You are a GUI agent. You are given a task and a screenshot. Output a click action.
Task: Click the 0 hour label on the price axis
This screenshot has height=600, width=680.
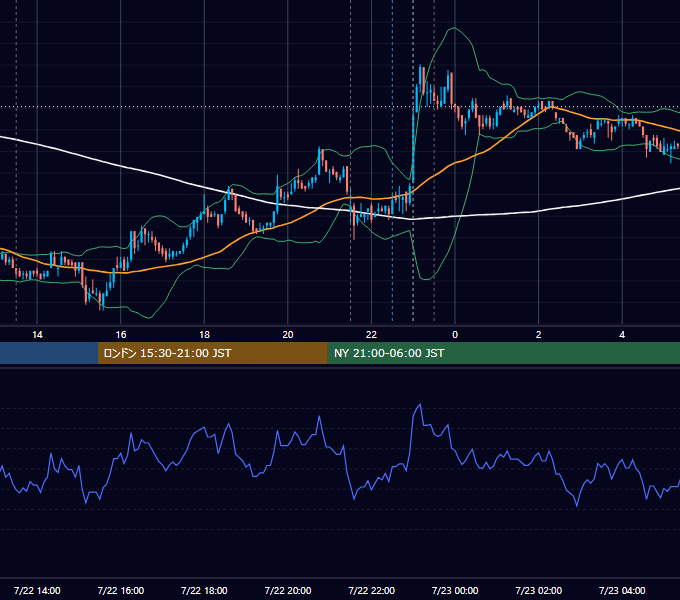pyautogui.click(x=455, y=335)
